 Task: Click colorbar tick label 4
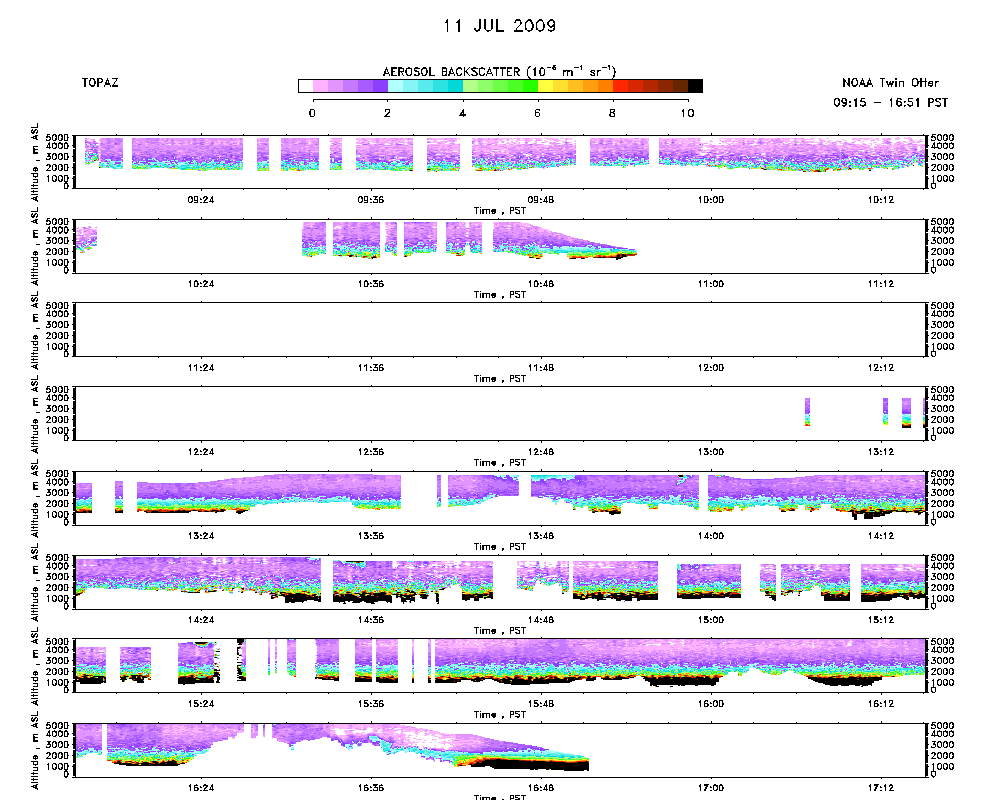click(x=462, y=113)
